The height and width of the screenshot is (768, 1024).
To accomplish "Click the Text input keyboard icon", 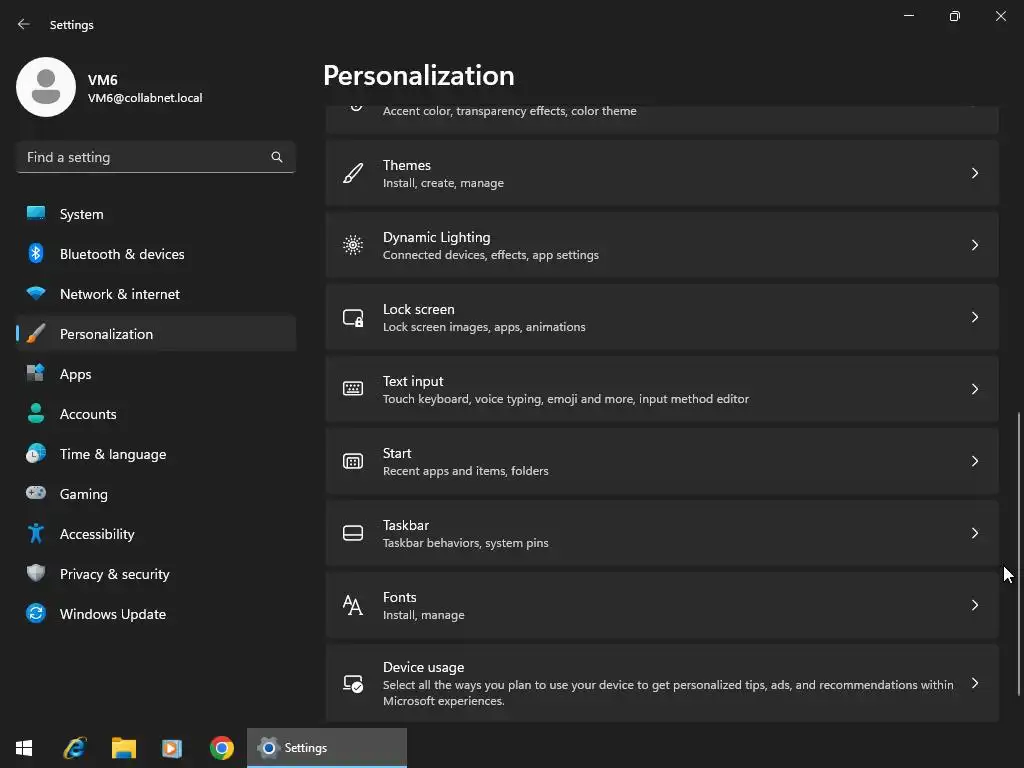I will 353,389.
